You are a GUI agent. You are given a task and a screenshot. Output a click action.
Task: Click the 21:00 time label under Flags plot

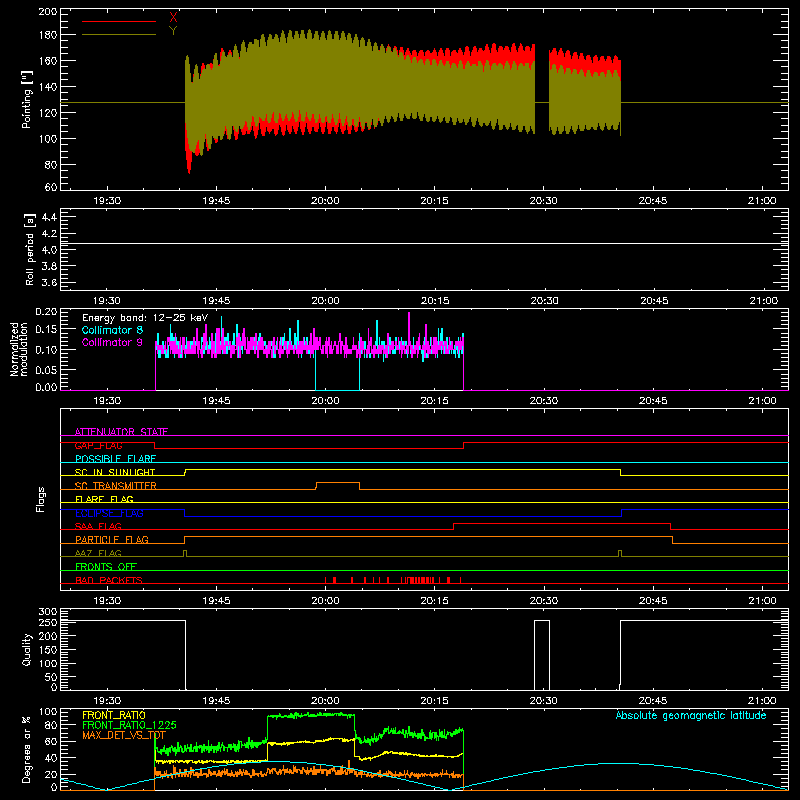point(762,601)
